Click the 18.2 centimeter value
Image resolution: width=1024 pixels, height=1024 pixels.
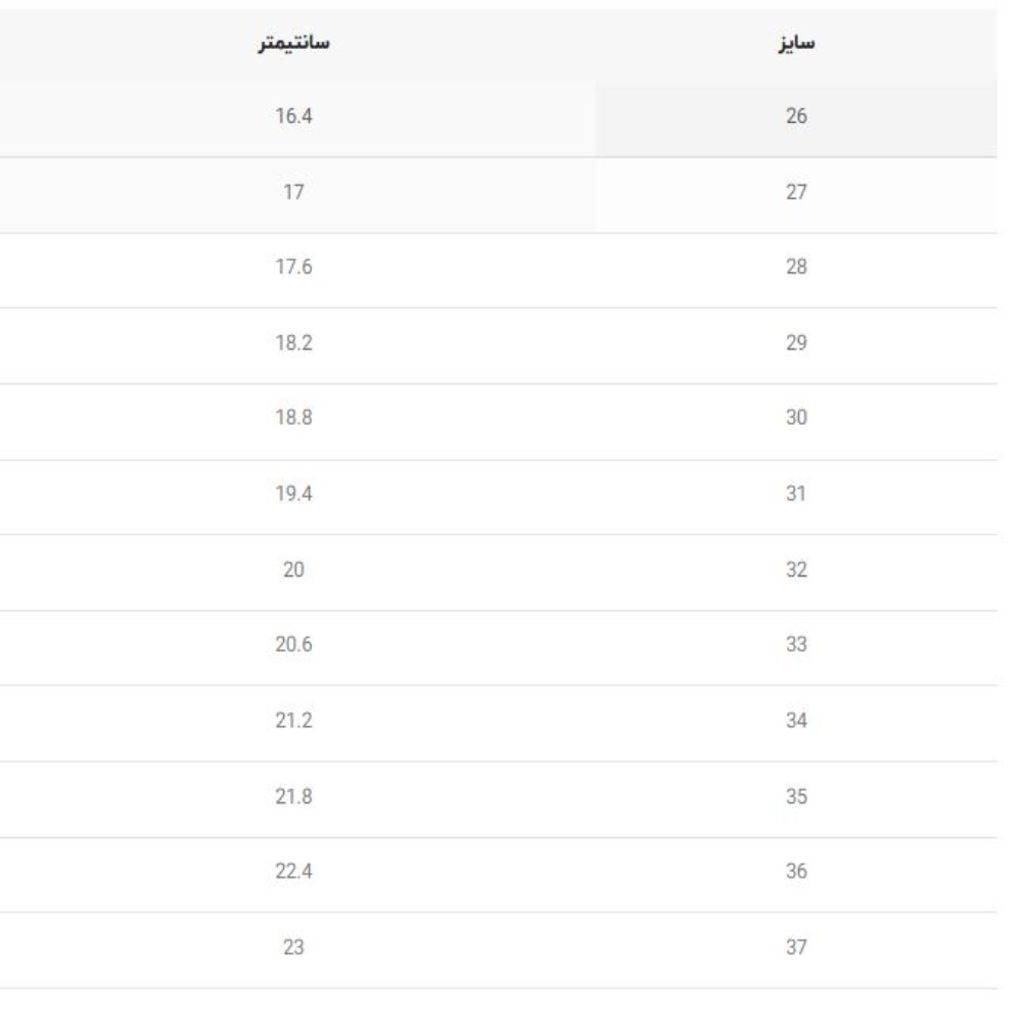pos(294,343)
